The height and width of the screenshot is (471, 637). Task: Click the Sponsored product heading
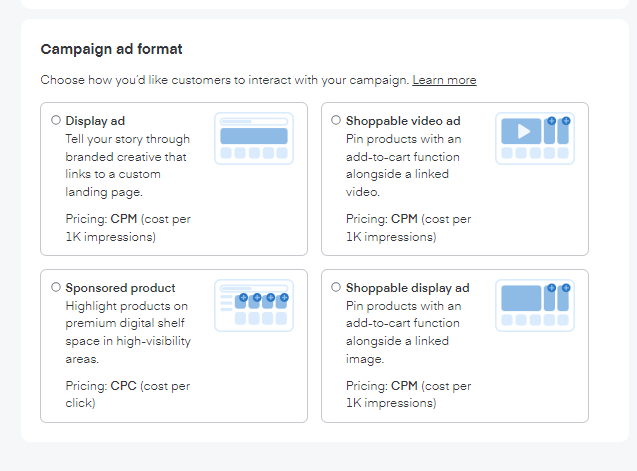120,288
